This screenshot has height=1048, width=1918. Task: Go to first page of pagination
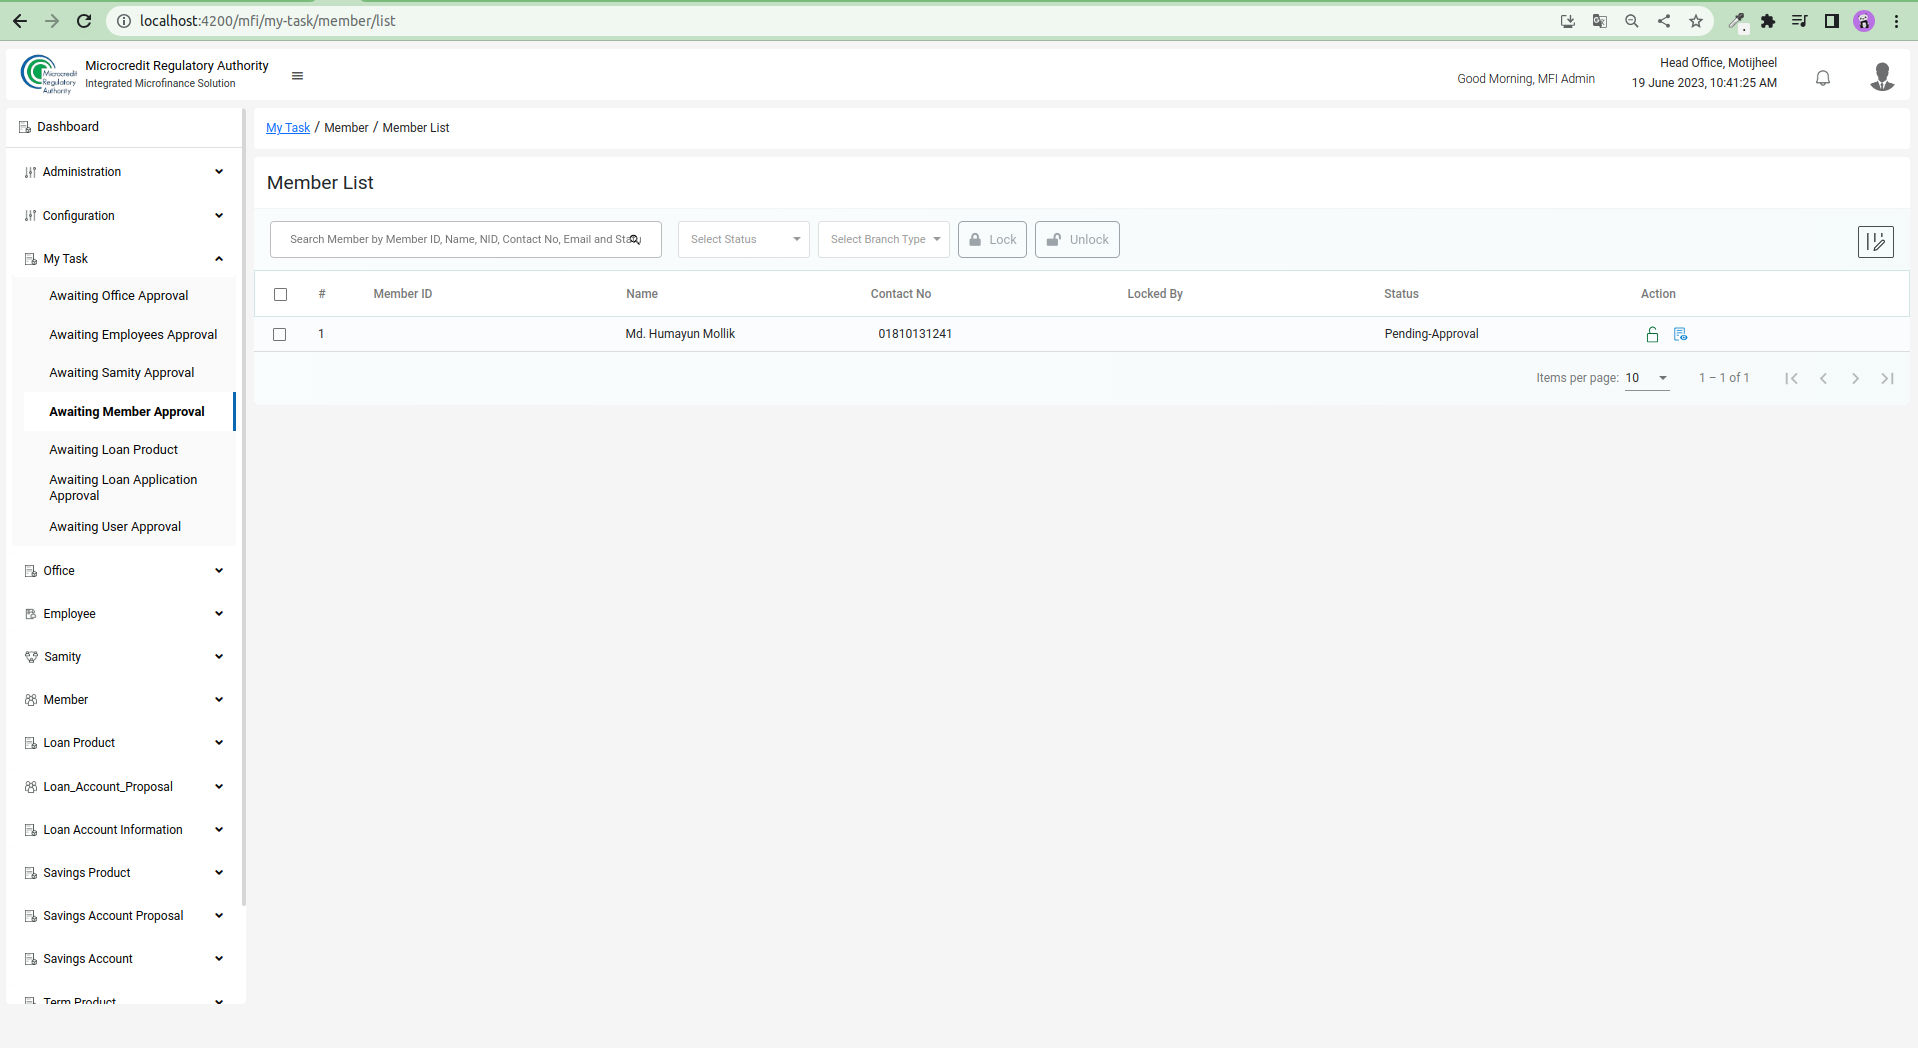[1791, 378]
